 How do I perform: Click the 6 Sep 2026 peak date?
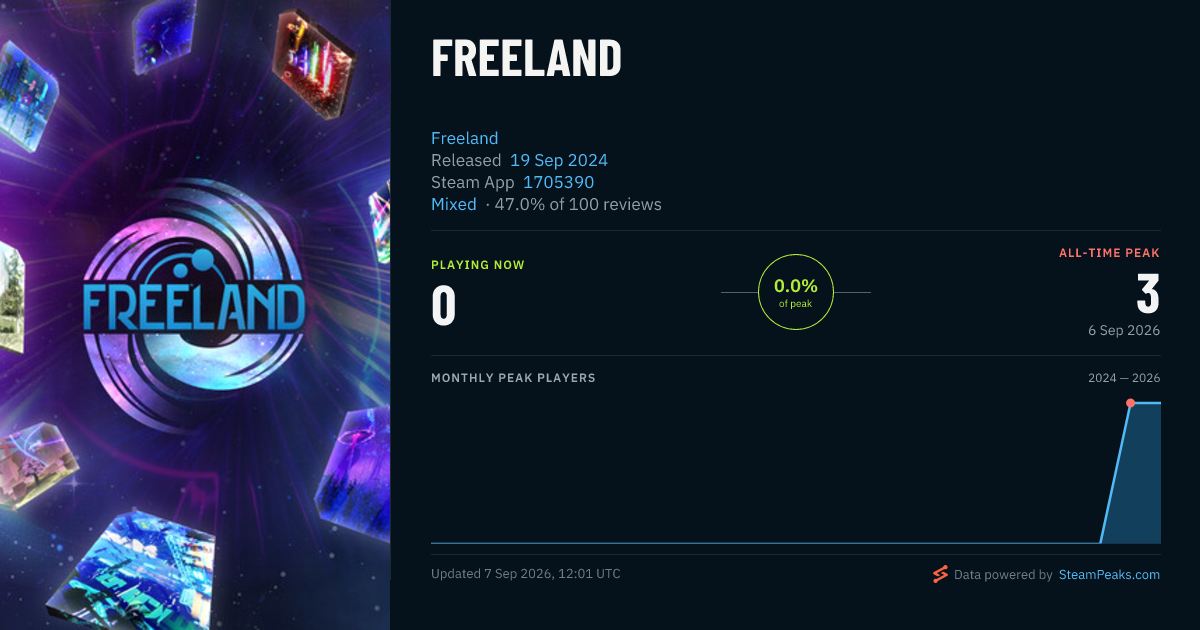point(1124,330)
